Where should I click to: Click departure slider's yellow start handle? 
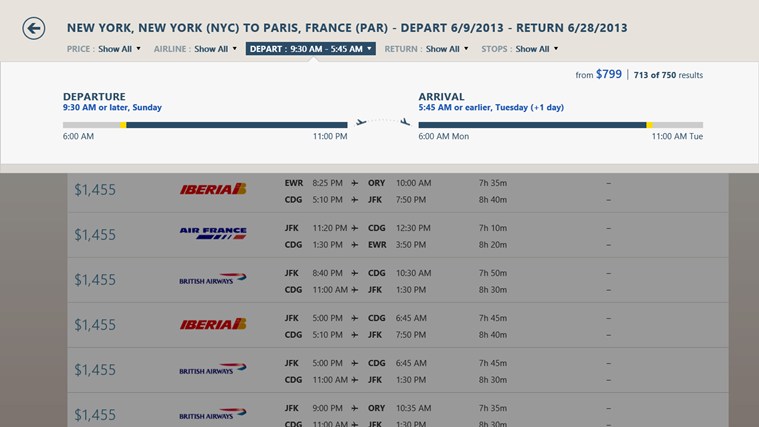(123, 125)
